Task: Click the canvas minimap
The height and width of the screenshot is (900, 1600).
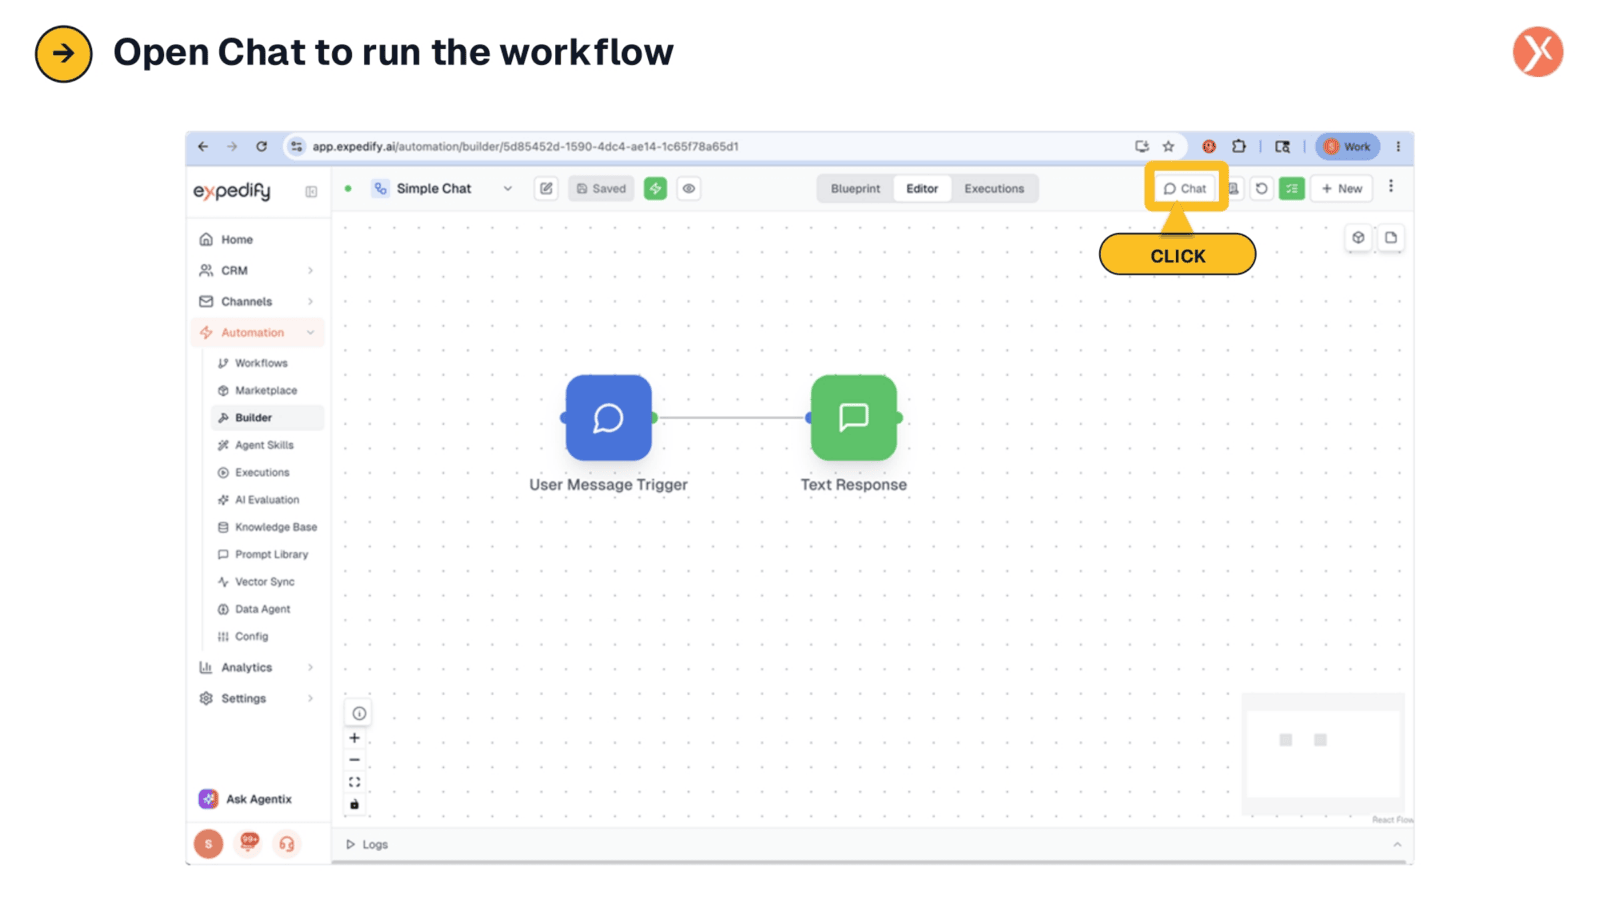Action: [1323, 754]
